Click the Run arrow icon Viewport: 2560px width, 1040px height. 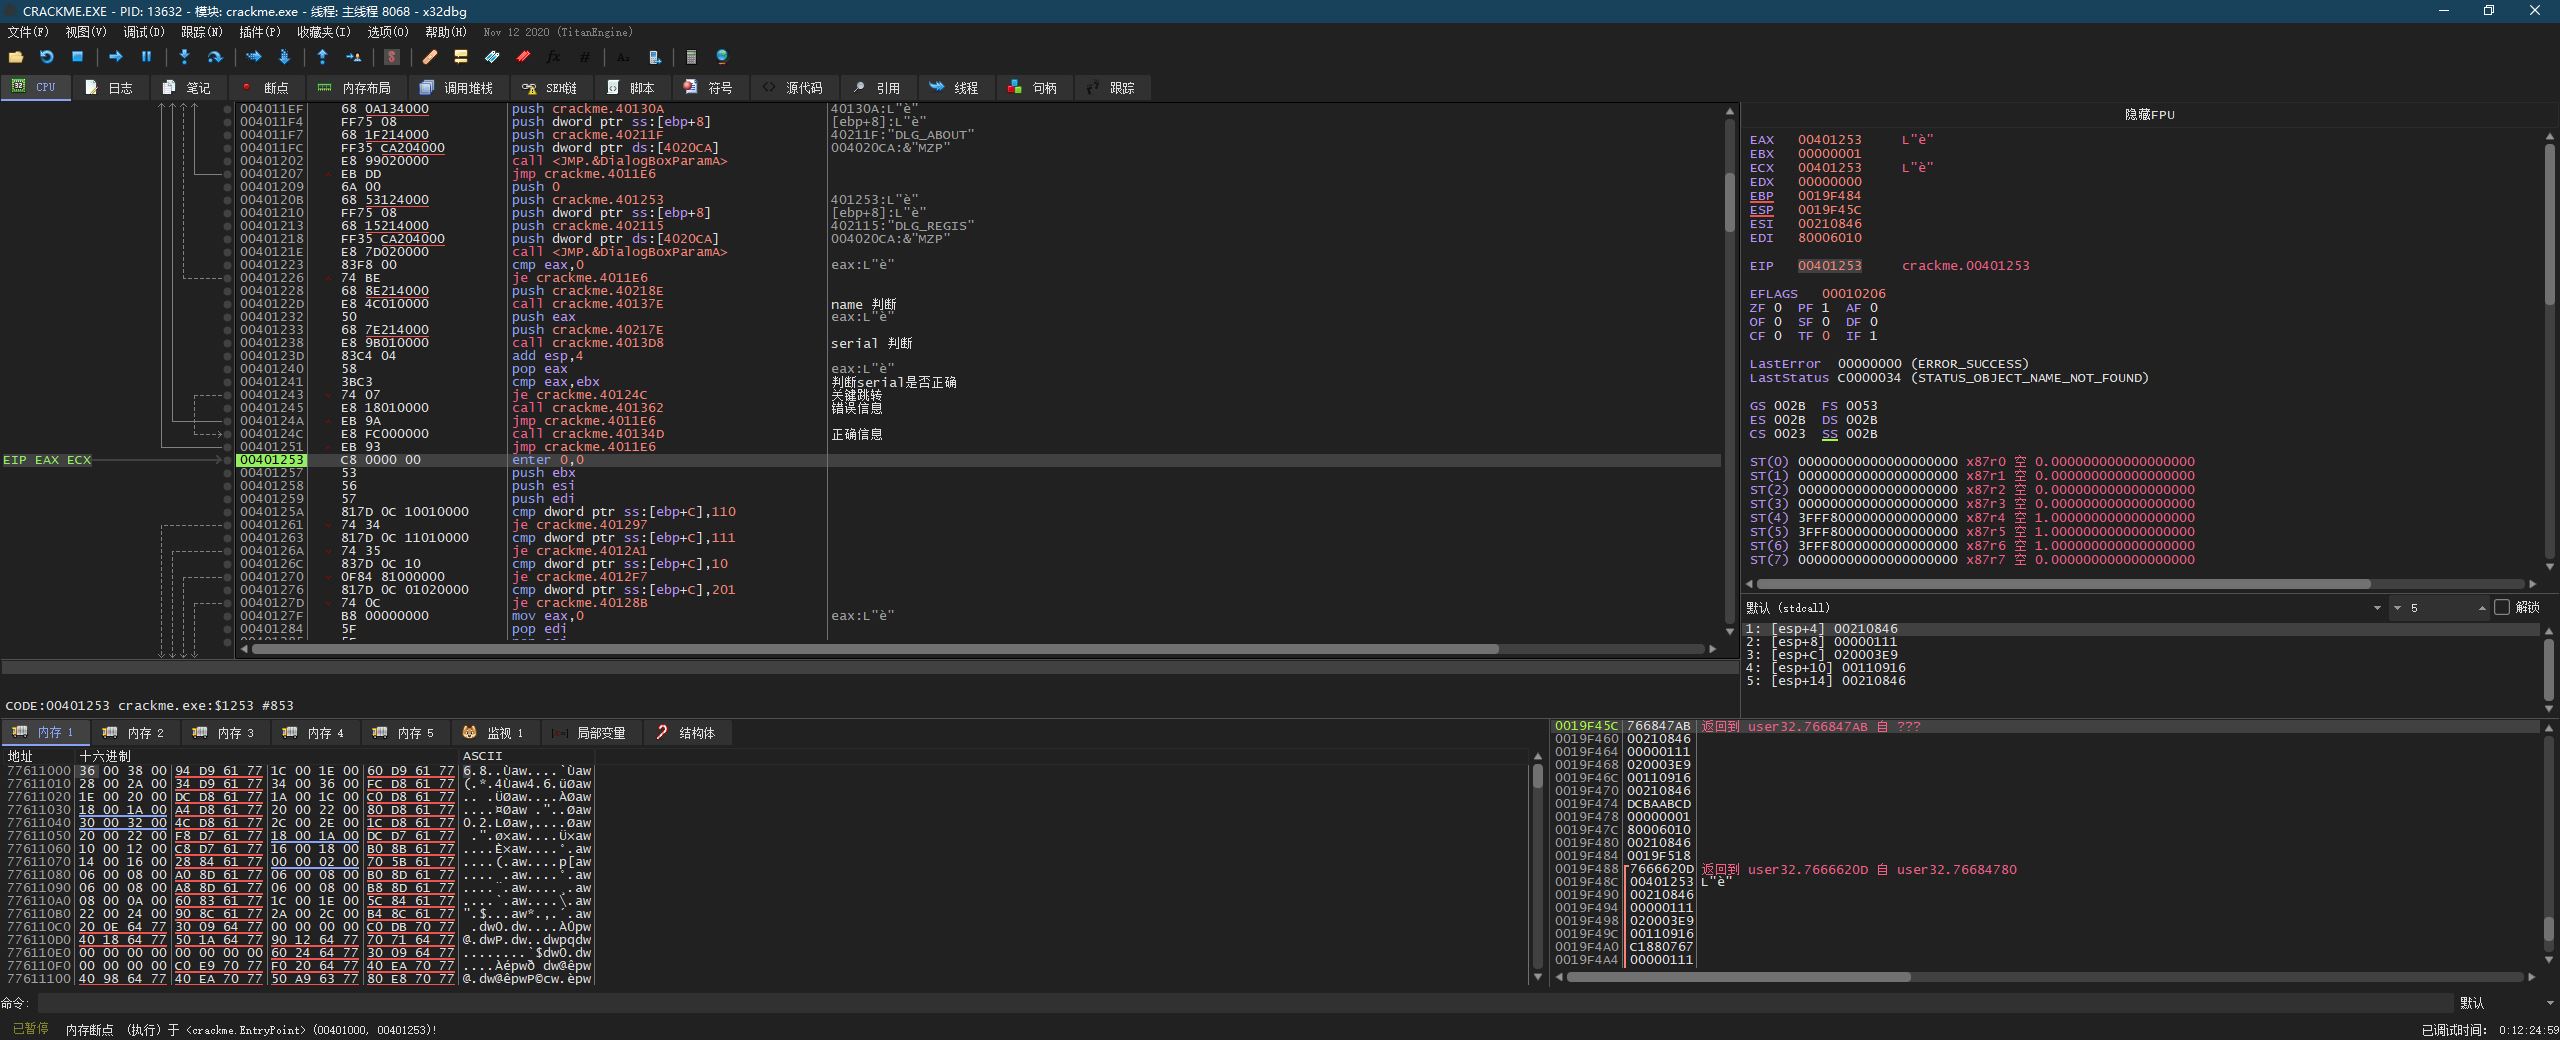click(116, 57)
